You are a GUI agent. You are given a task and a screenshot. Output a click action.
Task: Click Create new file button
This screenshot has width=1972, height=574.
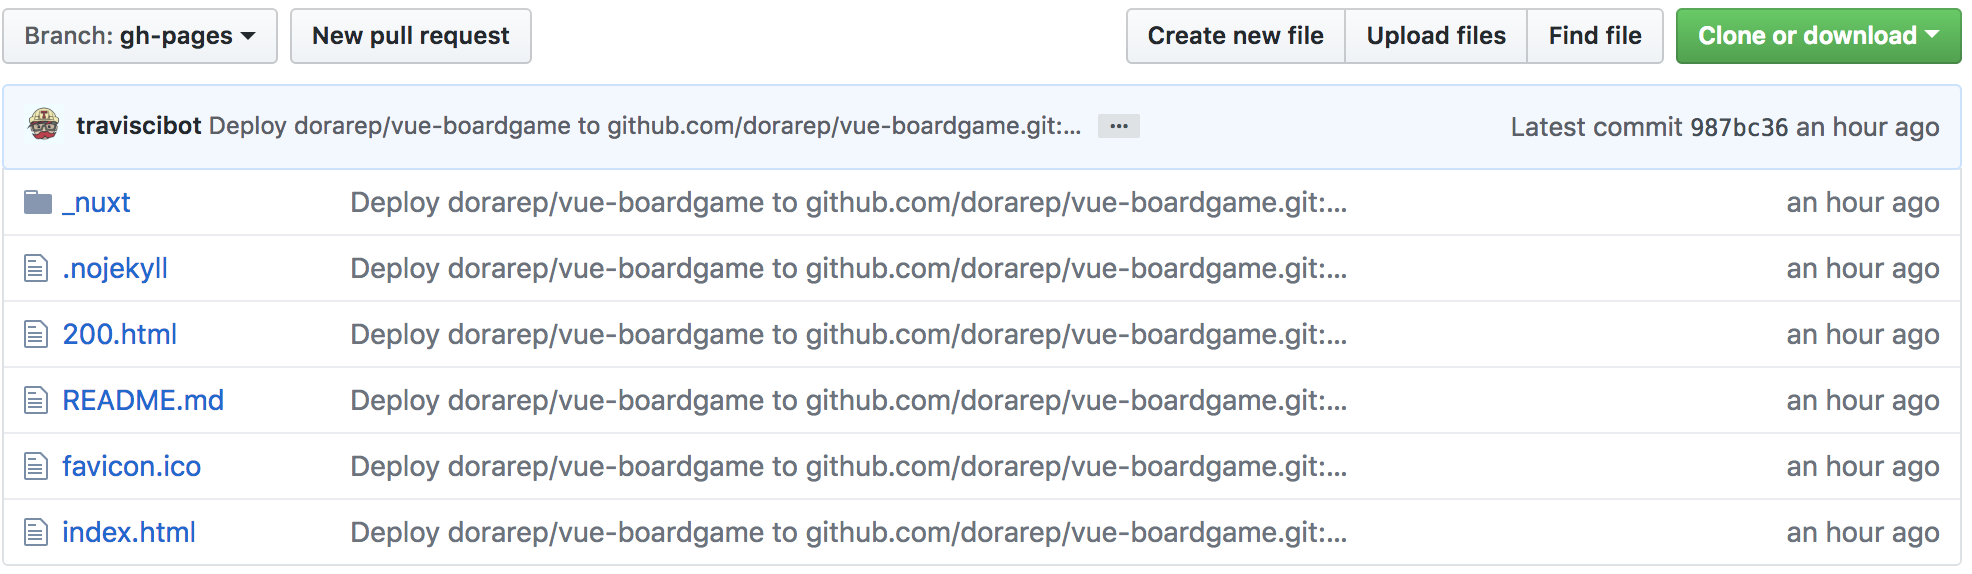point(1235,36)
